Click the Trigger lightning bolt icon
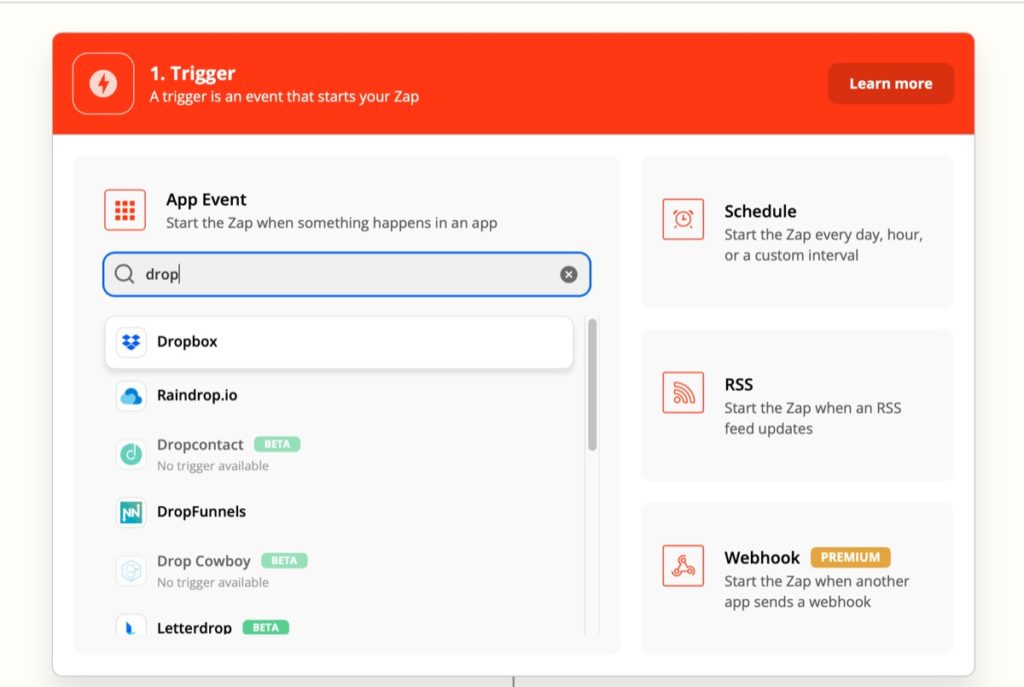This screenshot has width=1024, height=687. (103, 84)
